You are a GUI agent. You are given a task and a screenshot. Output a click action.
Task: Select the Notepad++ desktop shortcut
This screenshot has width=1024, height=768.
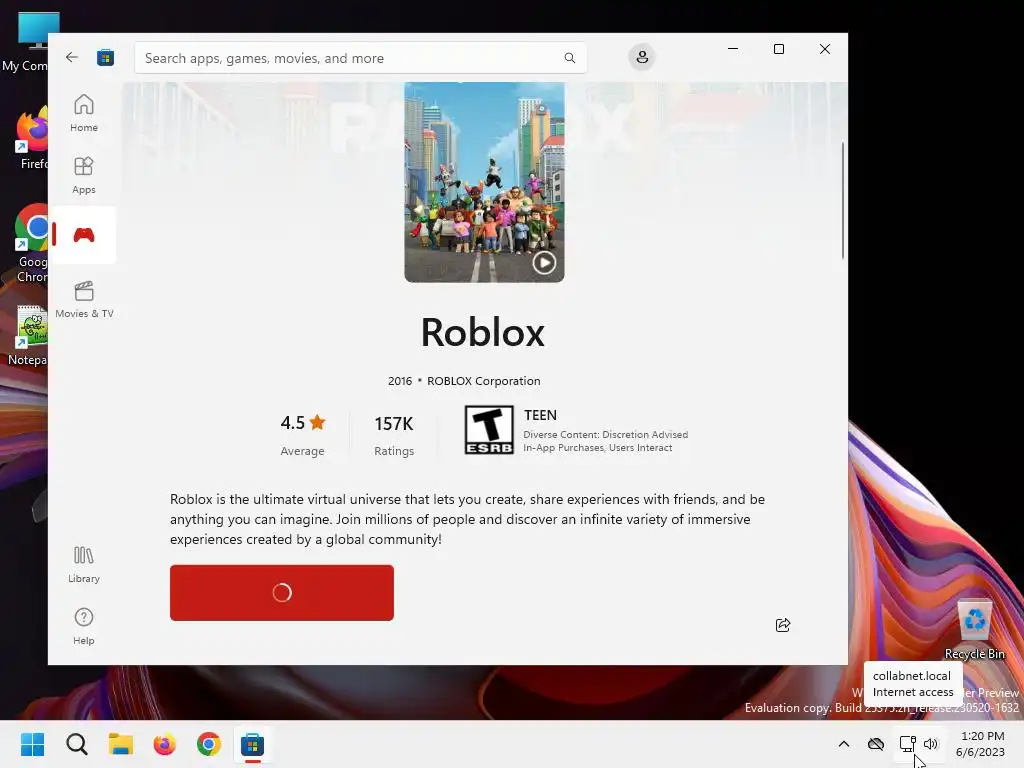27,336
